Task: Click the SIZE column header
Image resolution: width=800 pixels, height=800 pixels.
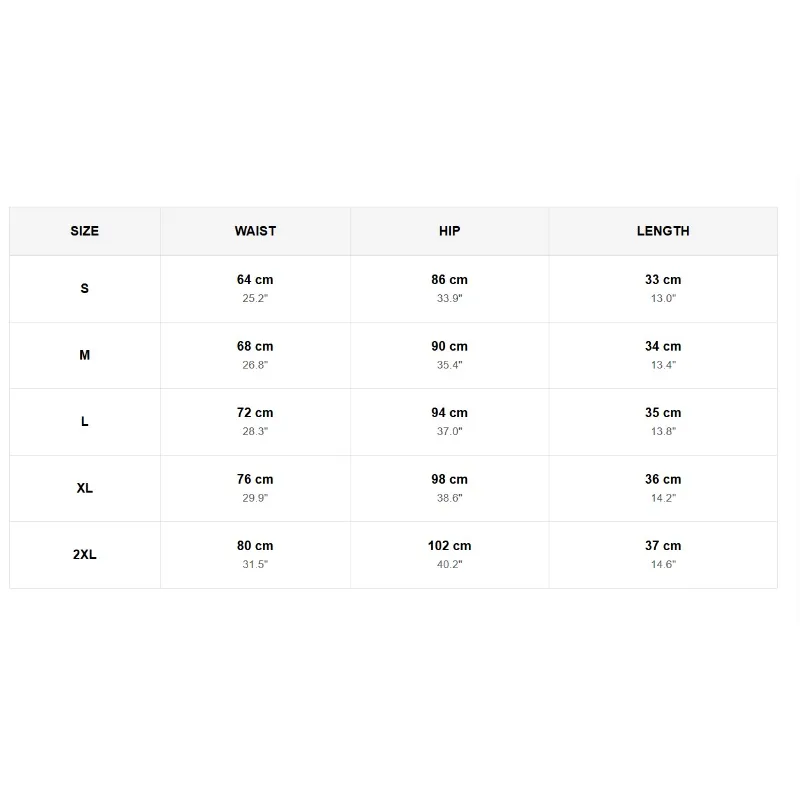Action: click(x=85, y=231)
